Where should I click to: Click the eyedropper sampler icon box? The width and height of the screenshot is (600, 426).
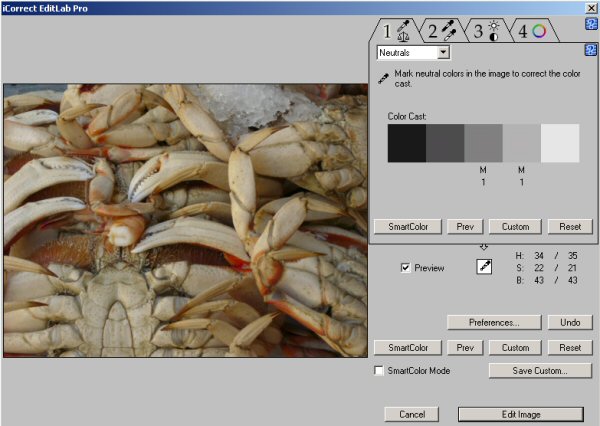484,266
